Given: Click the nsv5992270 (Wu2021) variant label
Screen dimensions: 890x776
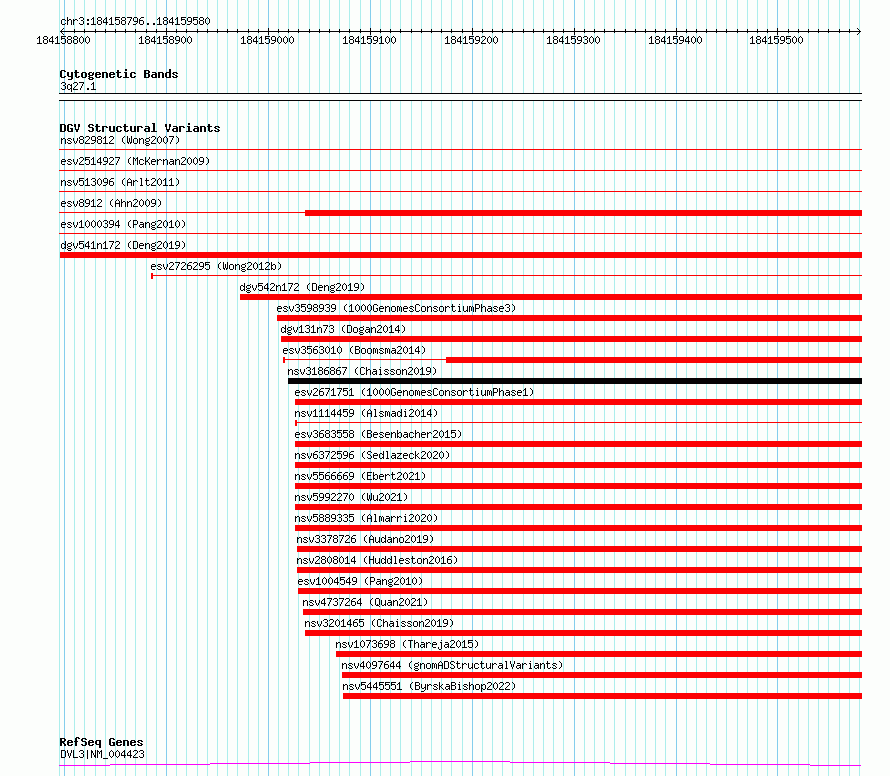Looking at the screenshot, I should pyautogui.click(x=351, y=497).
